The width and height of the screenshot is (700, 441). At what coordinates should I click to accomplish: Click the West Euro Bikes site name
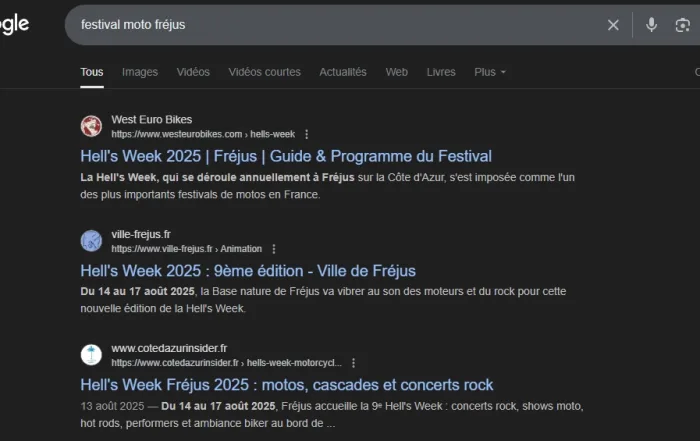[152, 120]
